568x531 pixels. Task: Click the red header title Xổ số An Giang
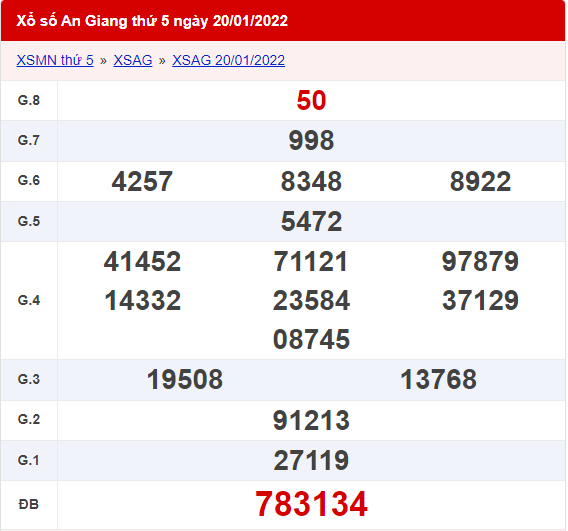click(152, 21)
